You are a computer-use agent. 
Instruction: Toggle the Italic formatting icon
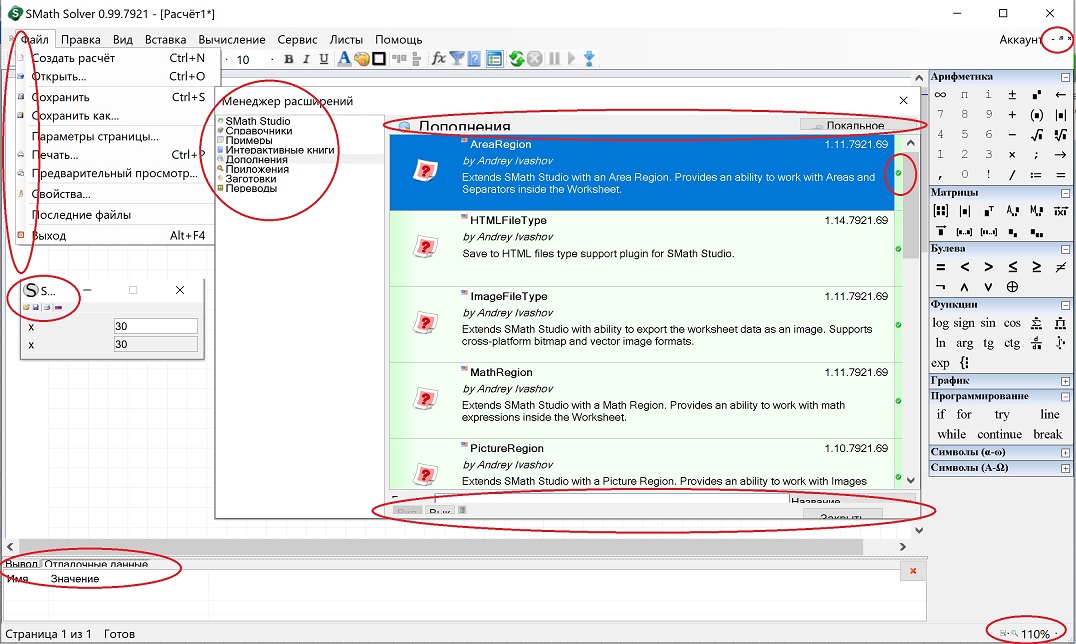tap(307, 59)
